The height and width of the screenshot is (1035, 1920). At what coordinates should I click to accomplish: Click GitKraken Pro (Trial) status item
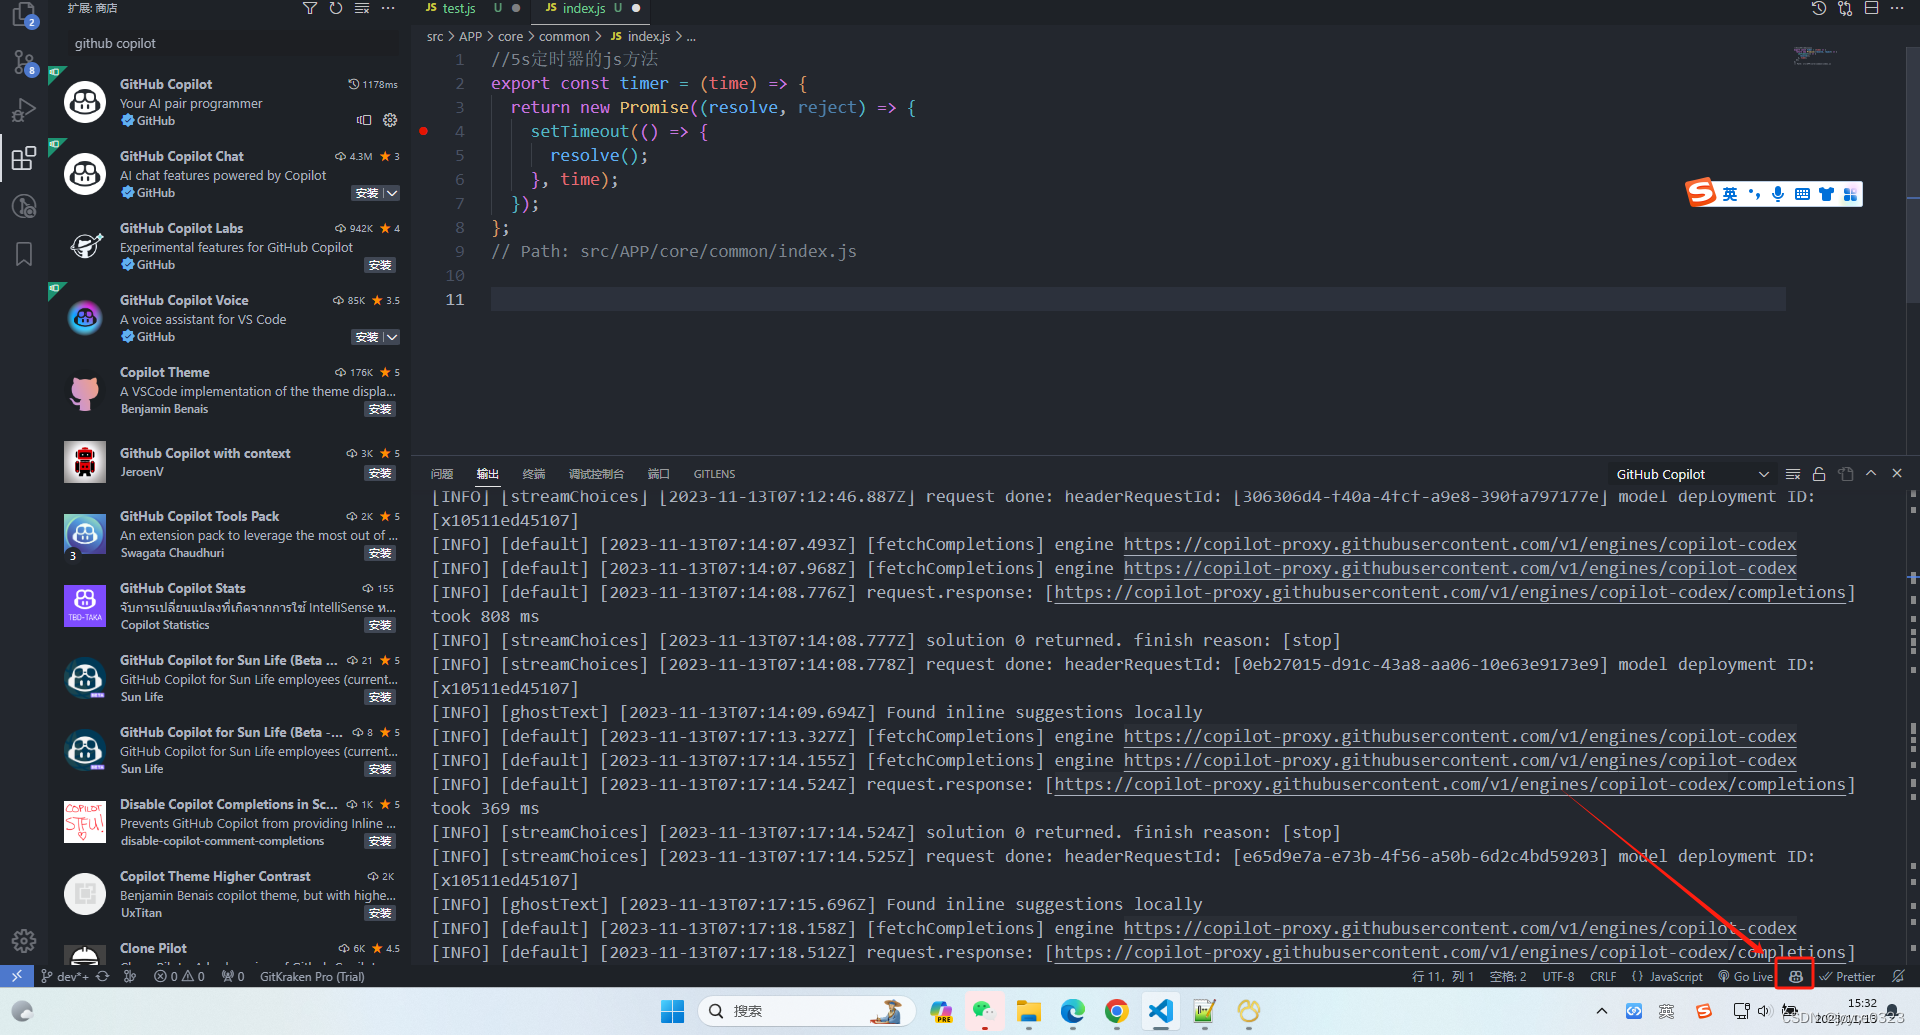pos(312,976)
